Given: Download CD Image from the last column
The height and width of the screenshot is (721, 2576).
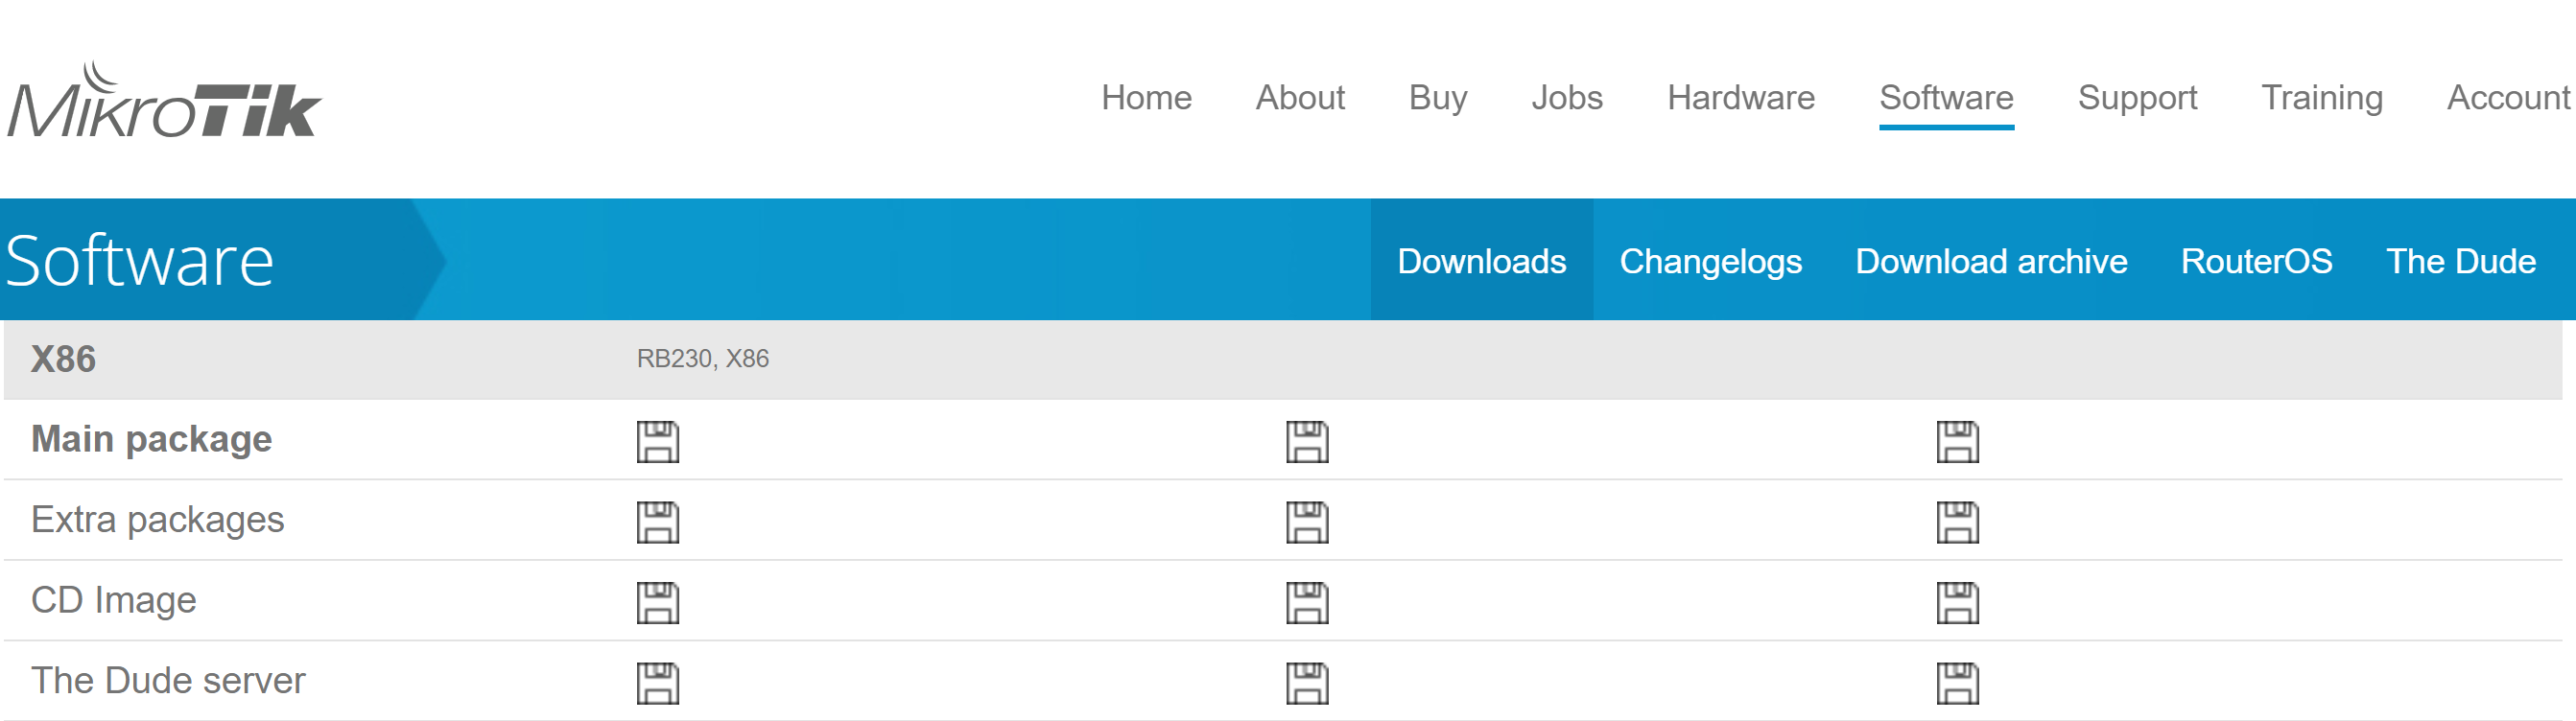Looking at the screenshot, I should [1957, 602].
